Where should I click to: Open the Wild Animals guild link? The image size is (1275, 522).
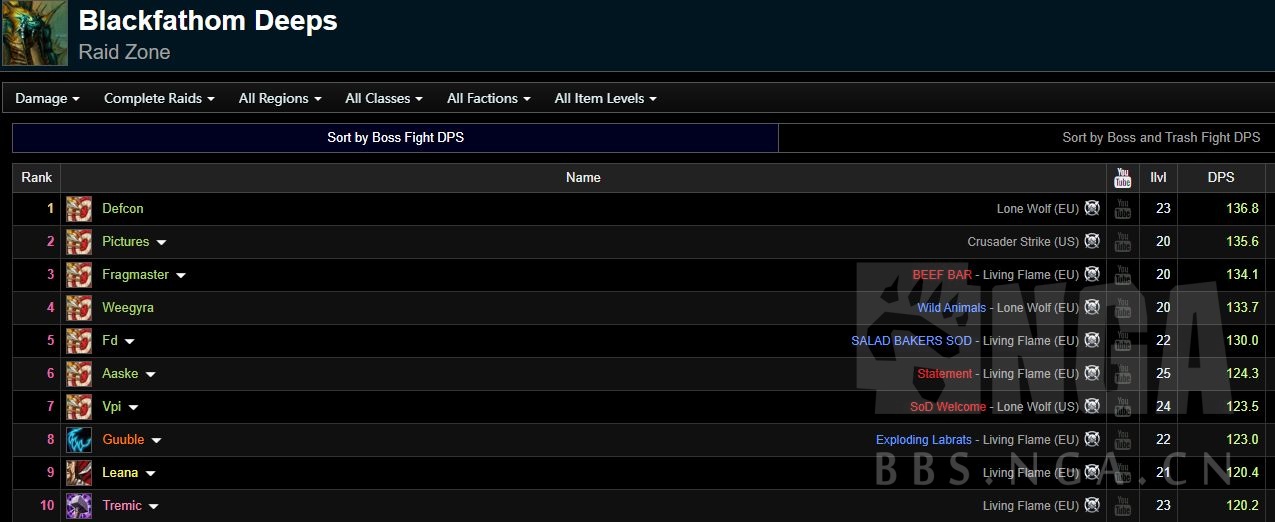coord(952,308)
